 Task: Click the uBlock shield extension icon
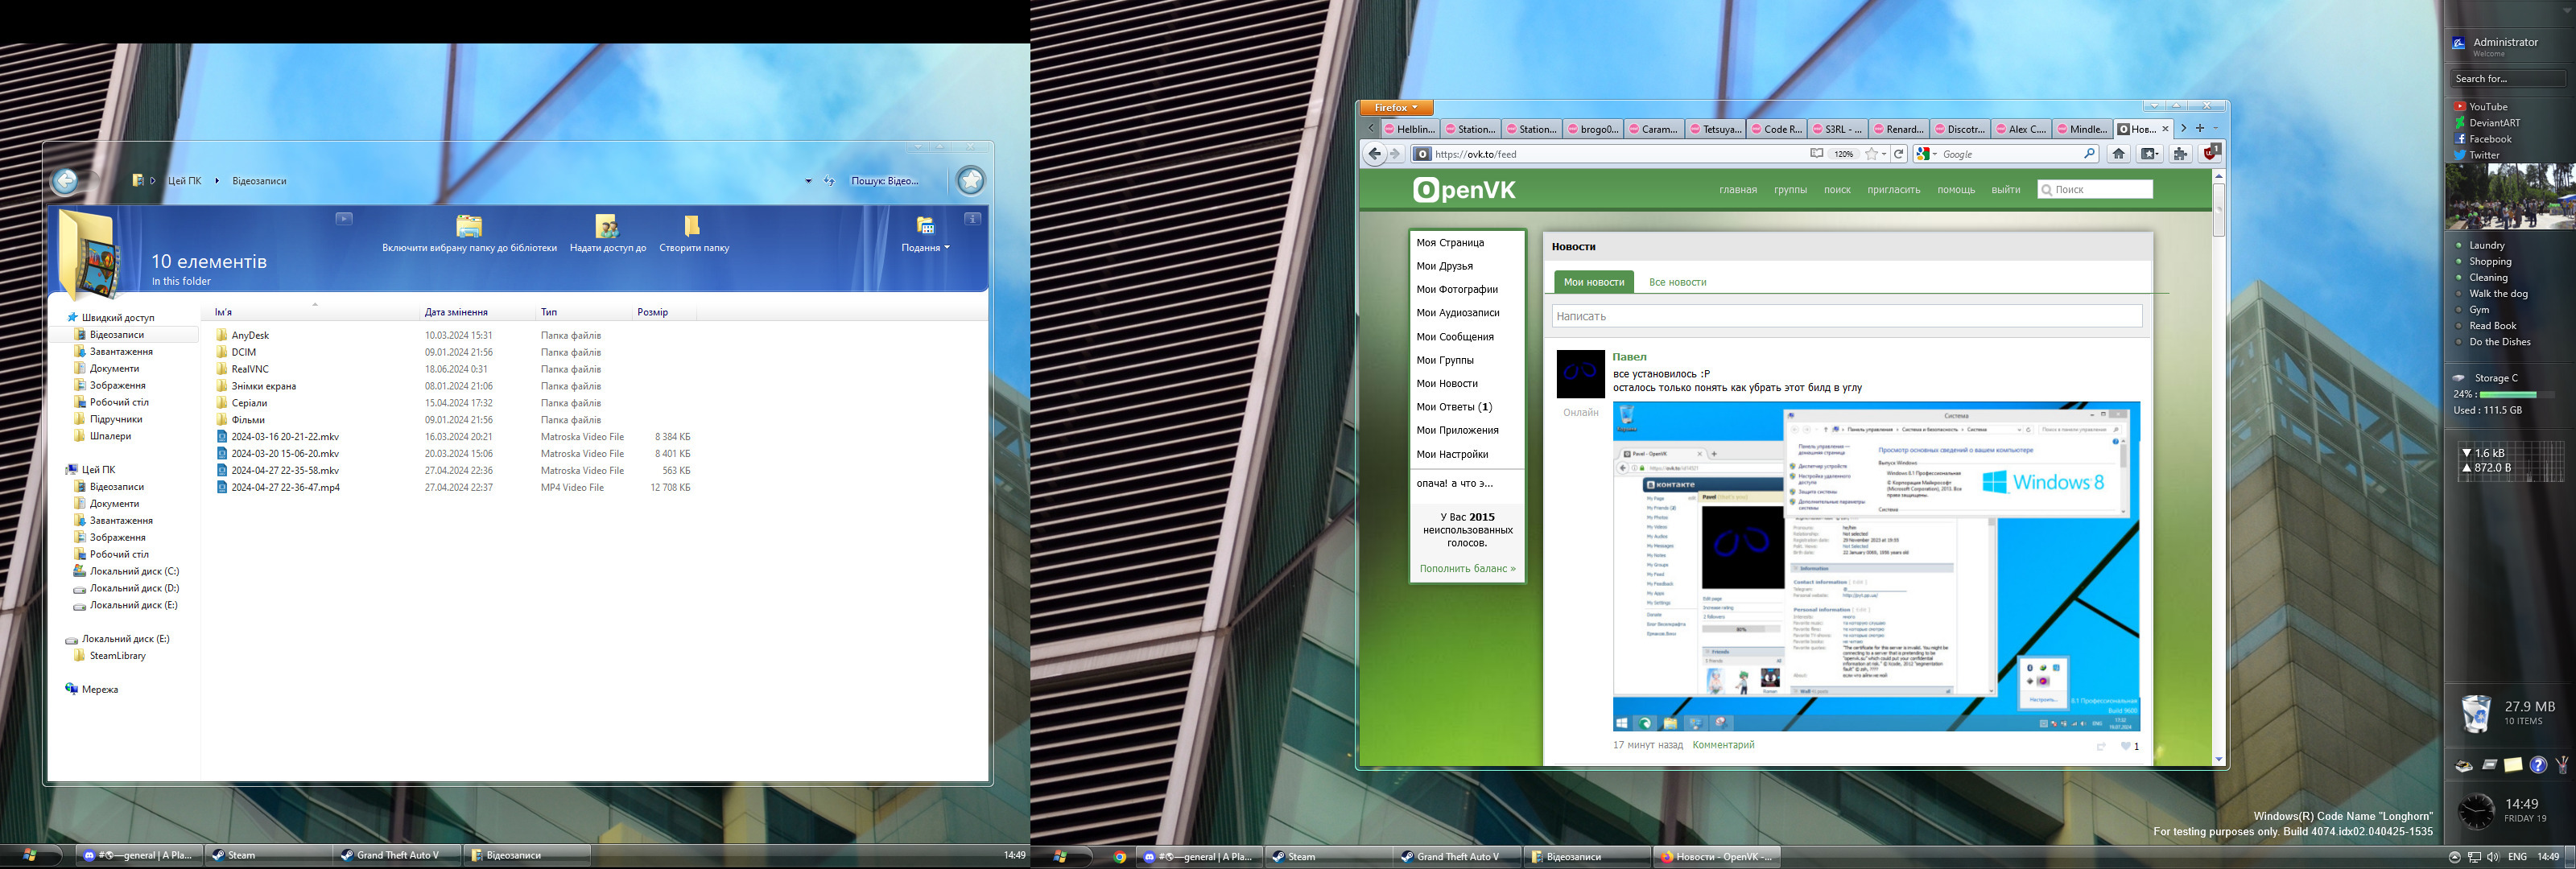[2210, 153]
